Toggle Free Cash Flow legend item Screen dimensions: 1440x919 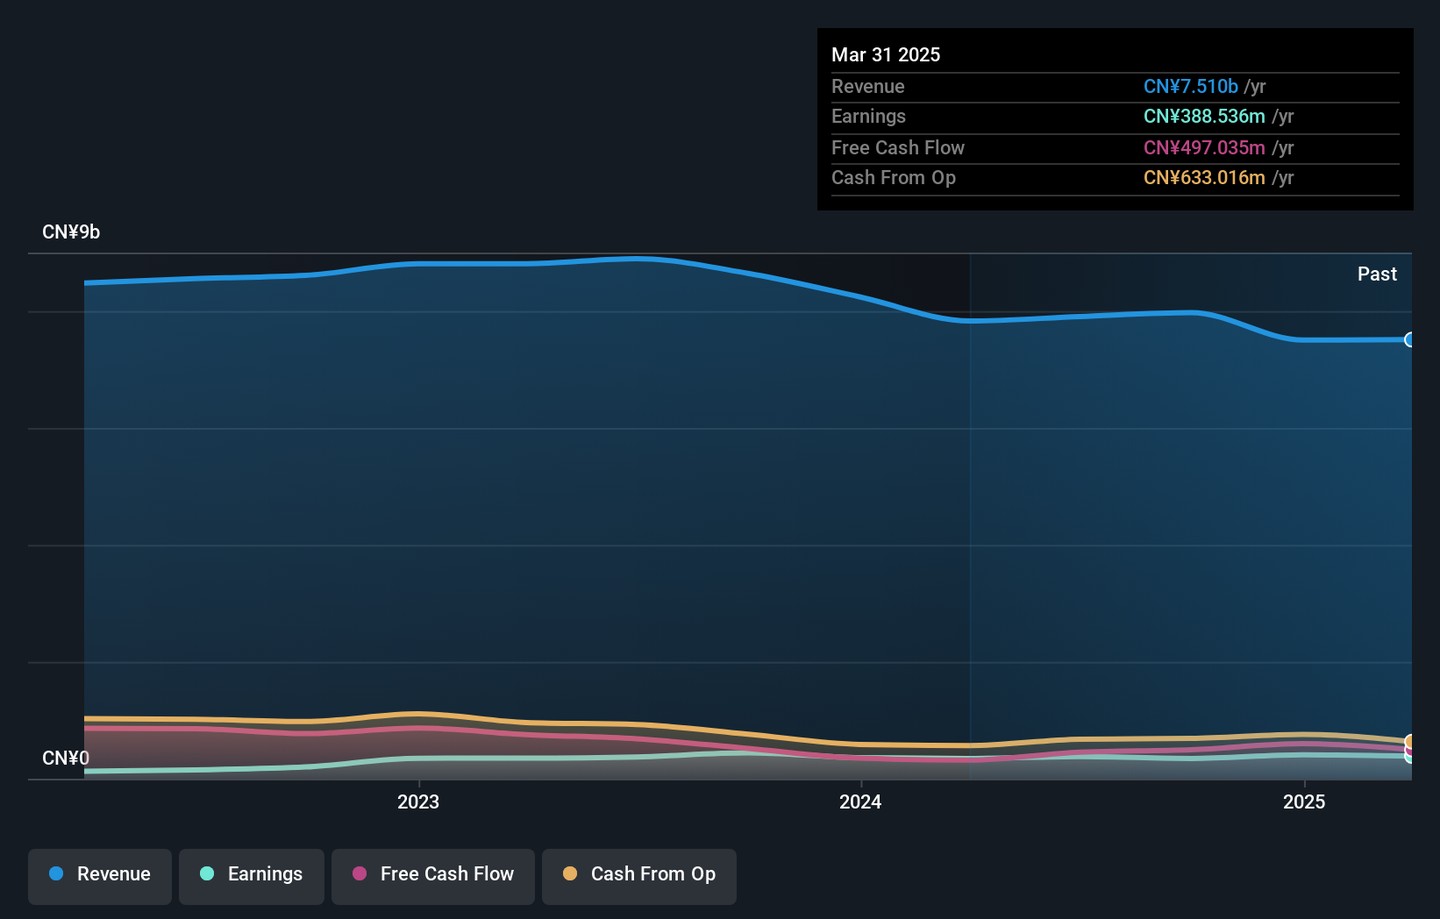coord(433,875)
